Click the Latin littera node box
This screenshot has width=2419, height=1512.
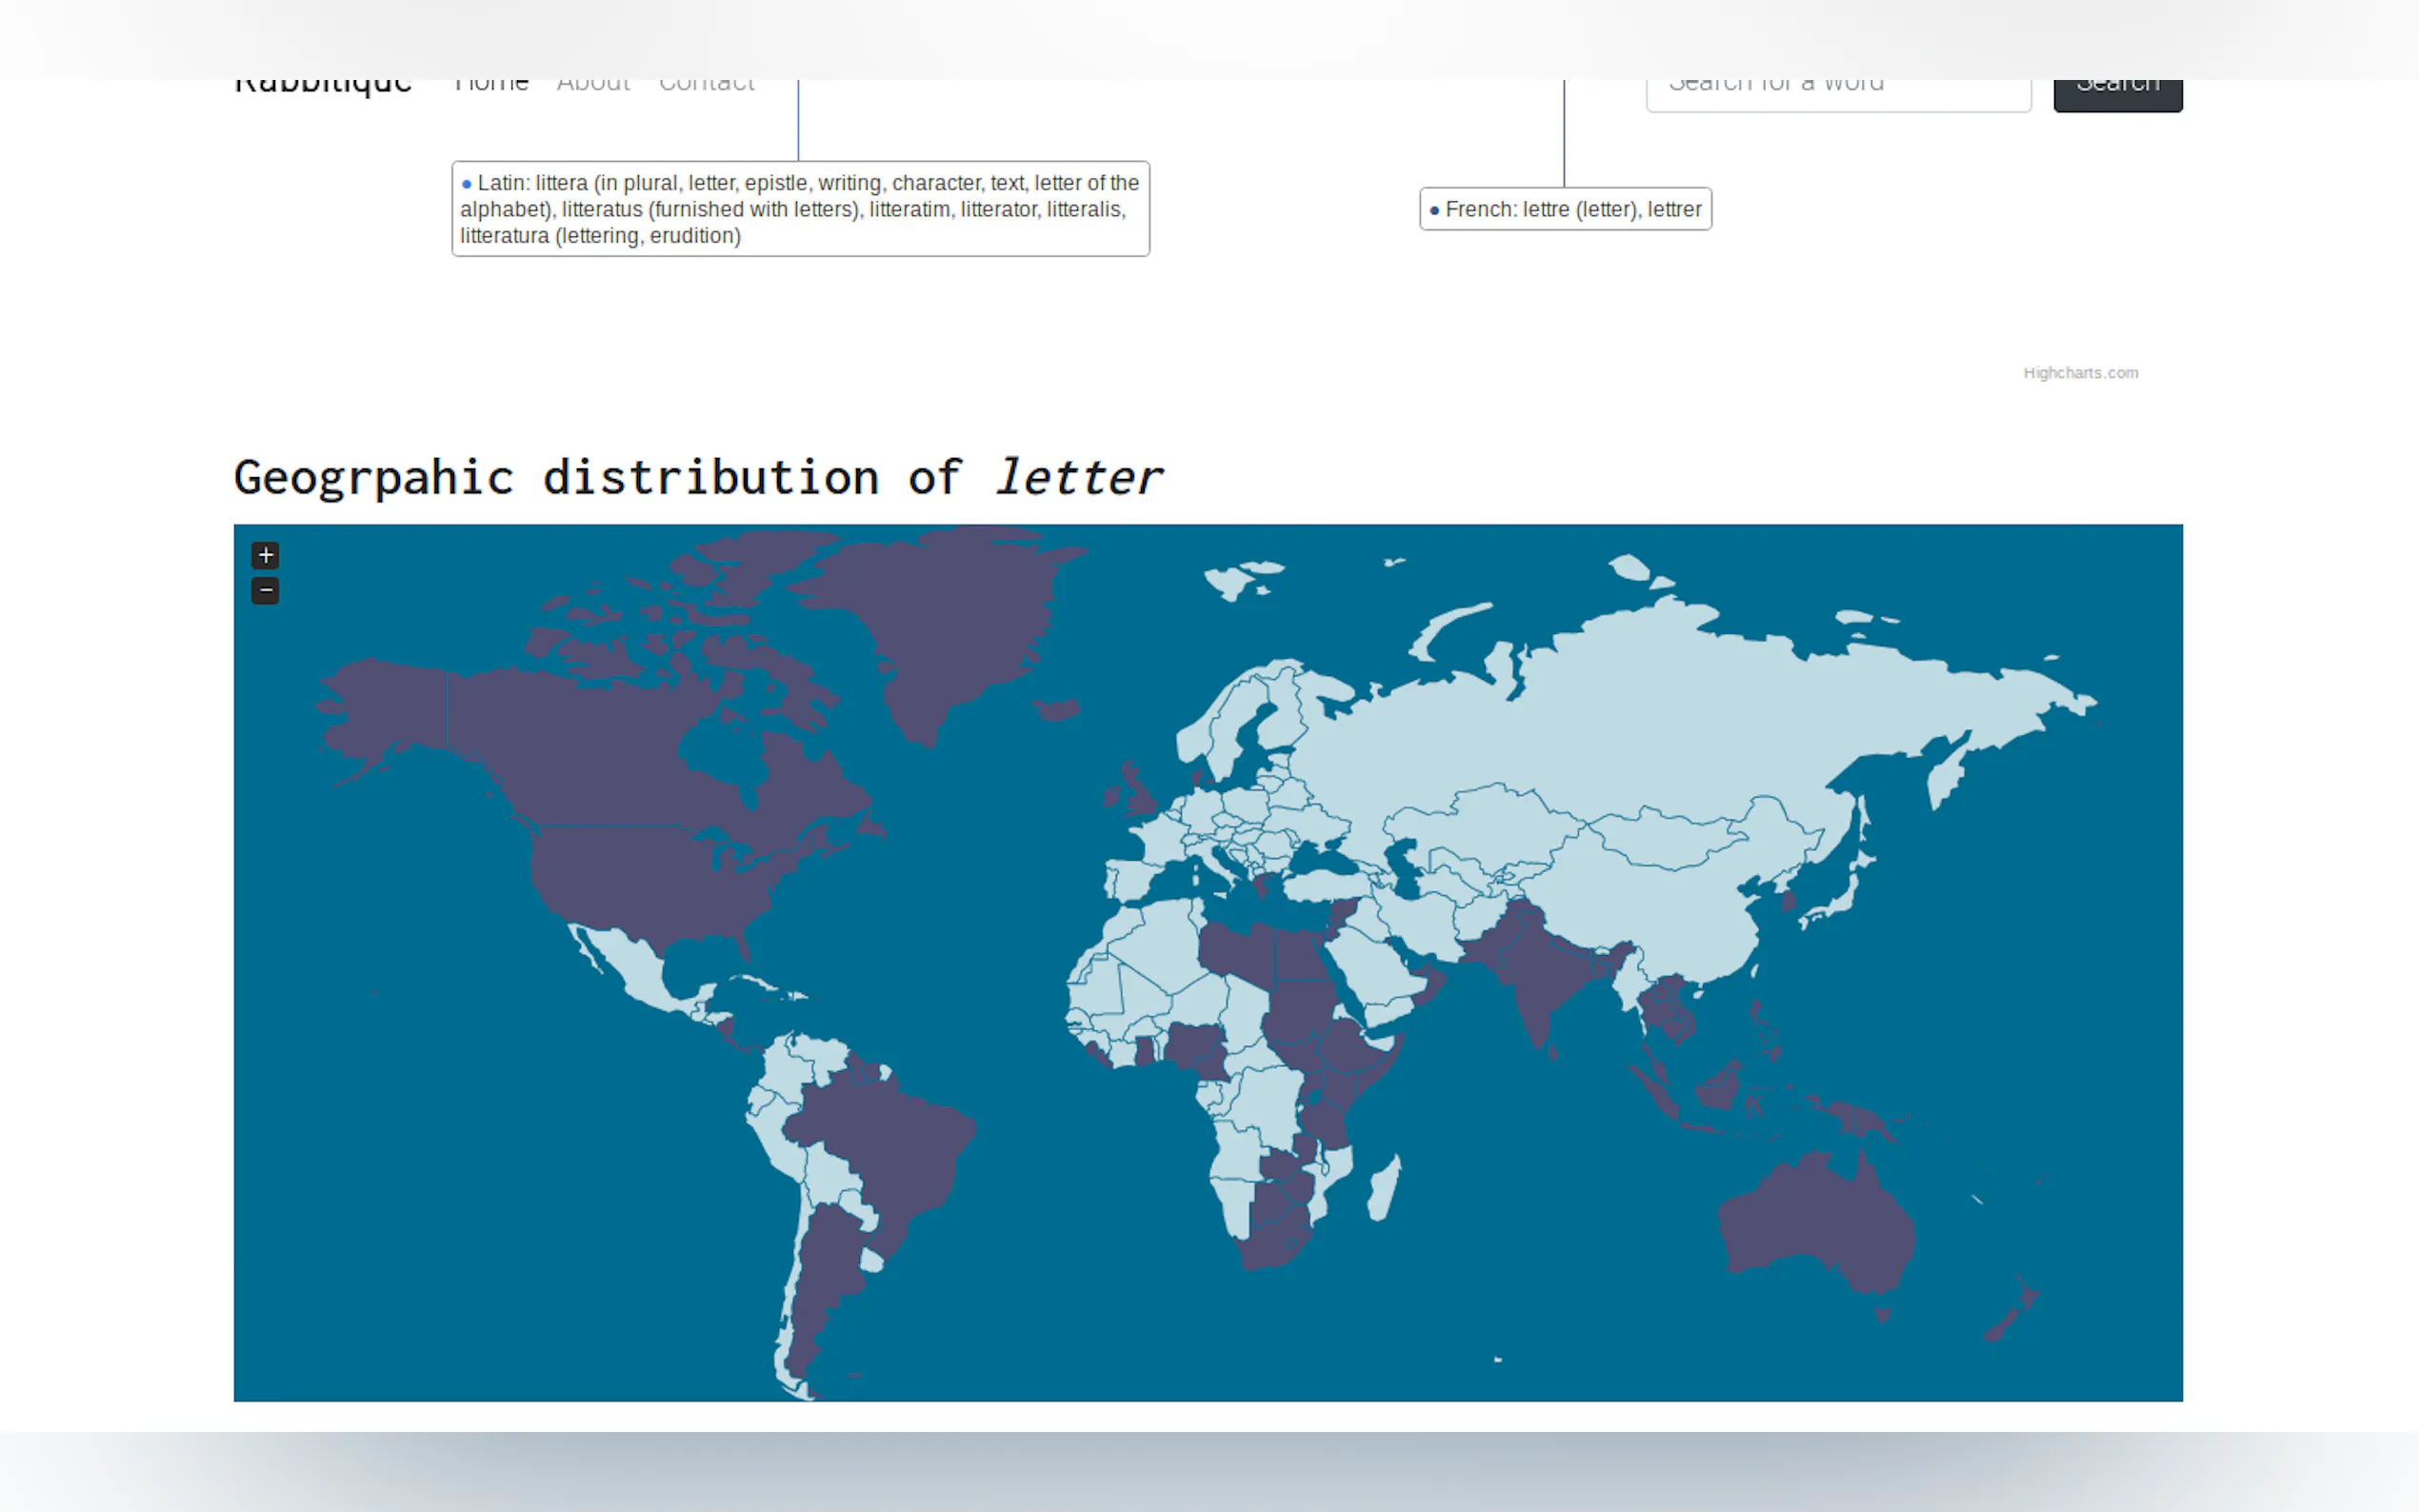point(800,209)
